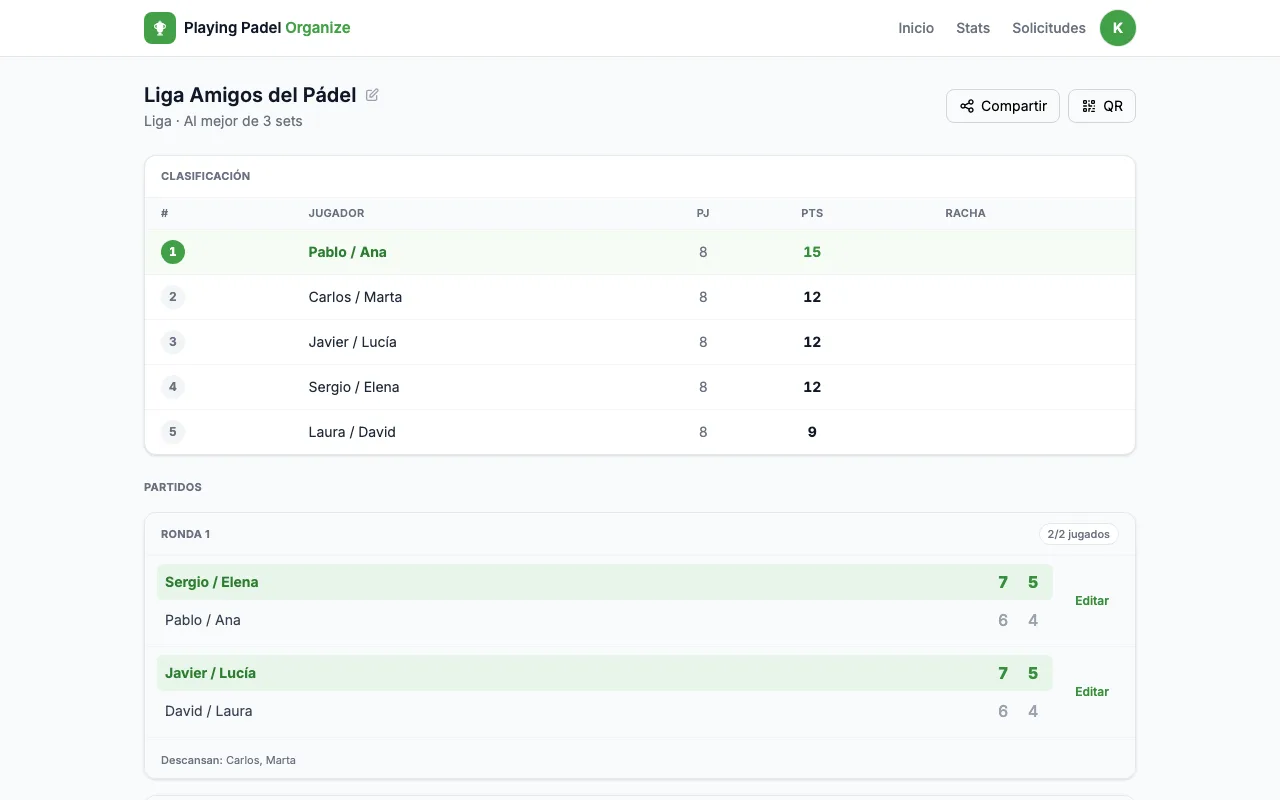Screen dimensions: 1280x800
Task: Open the QR code button
Action: click(x=1102, y=106)
